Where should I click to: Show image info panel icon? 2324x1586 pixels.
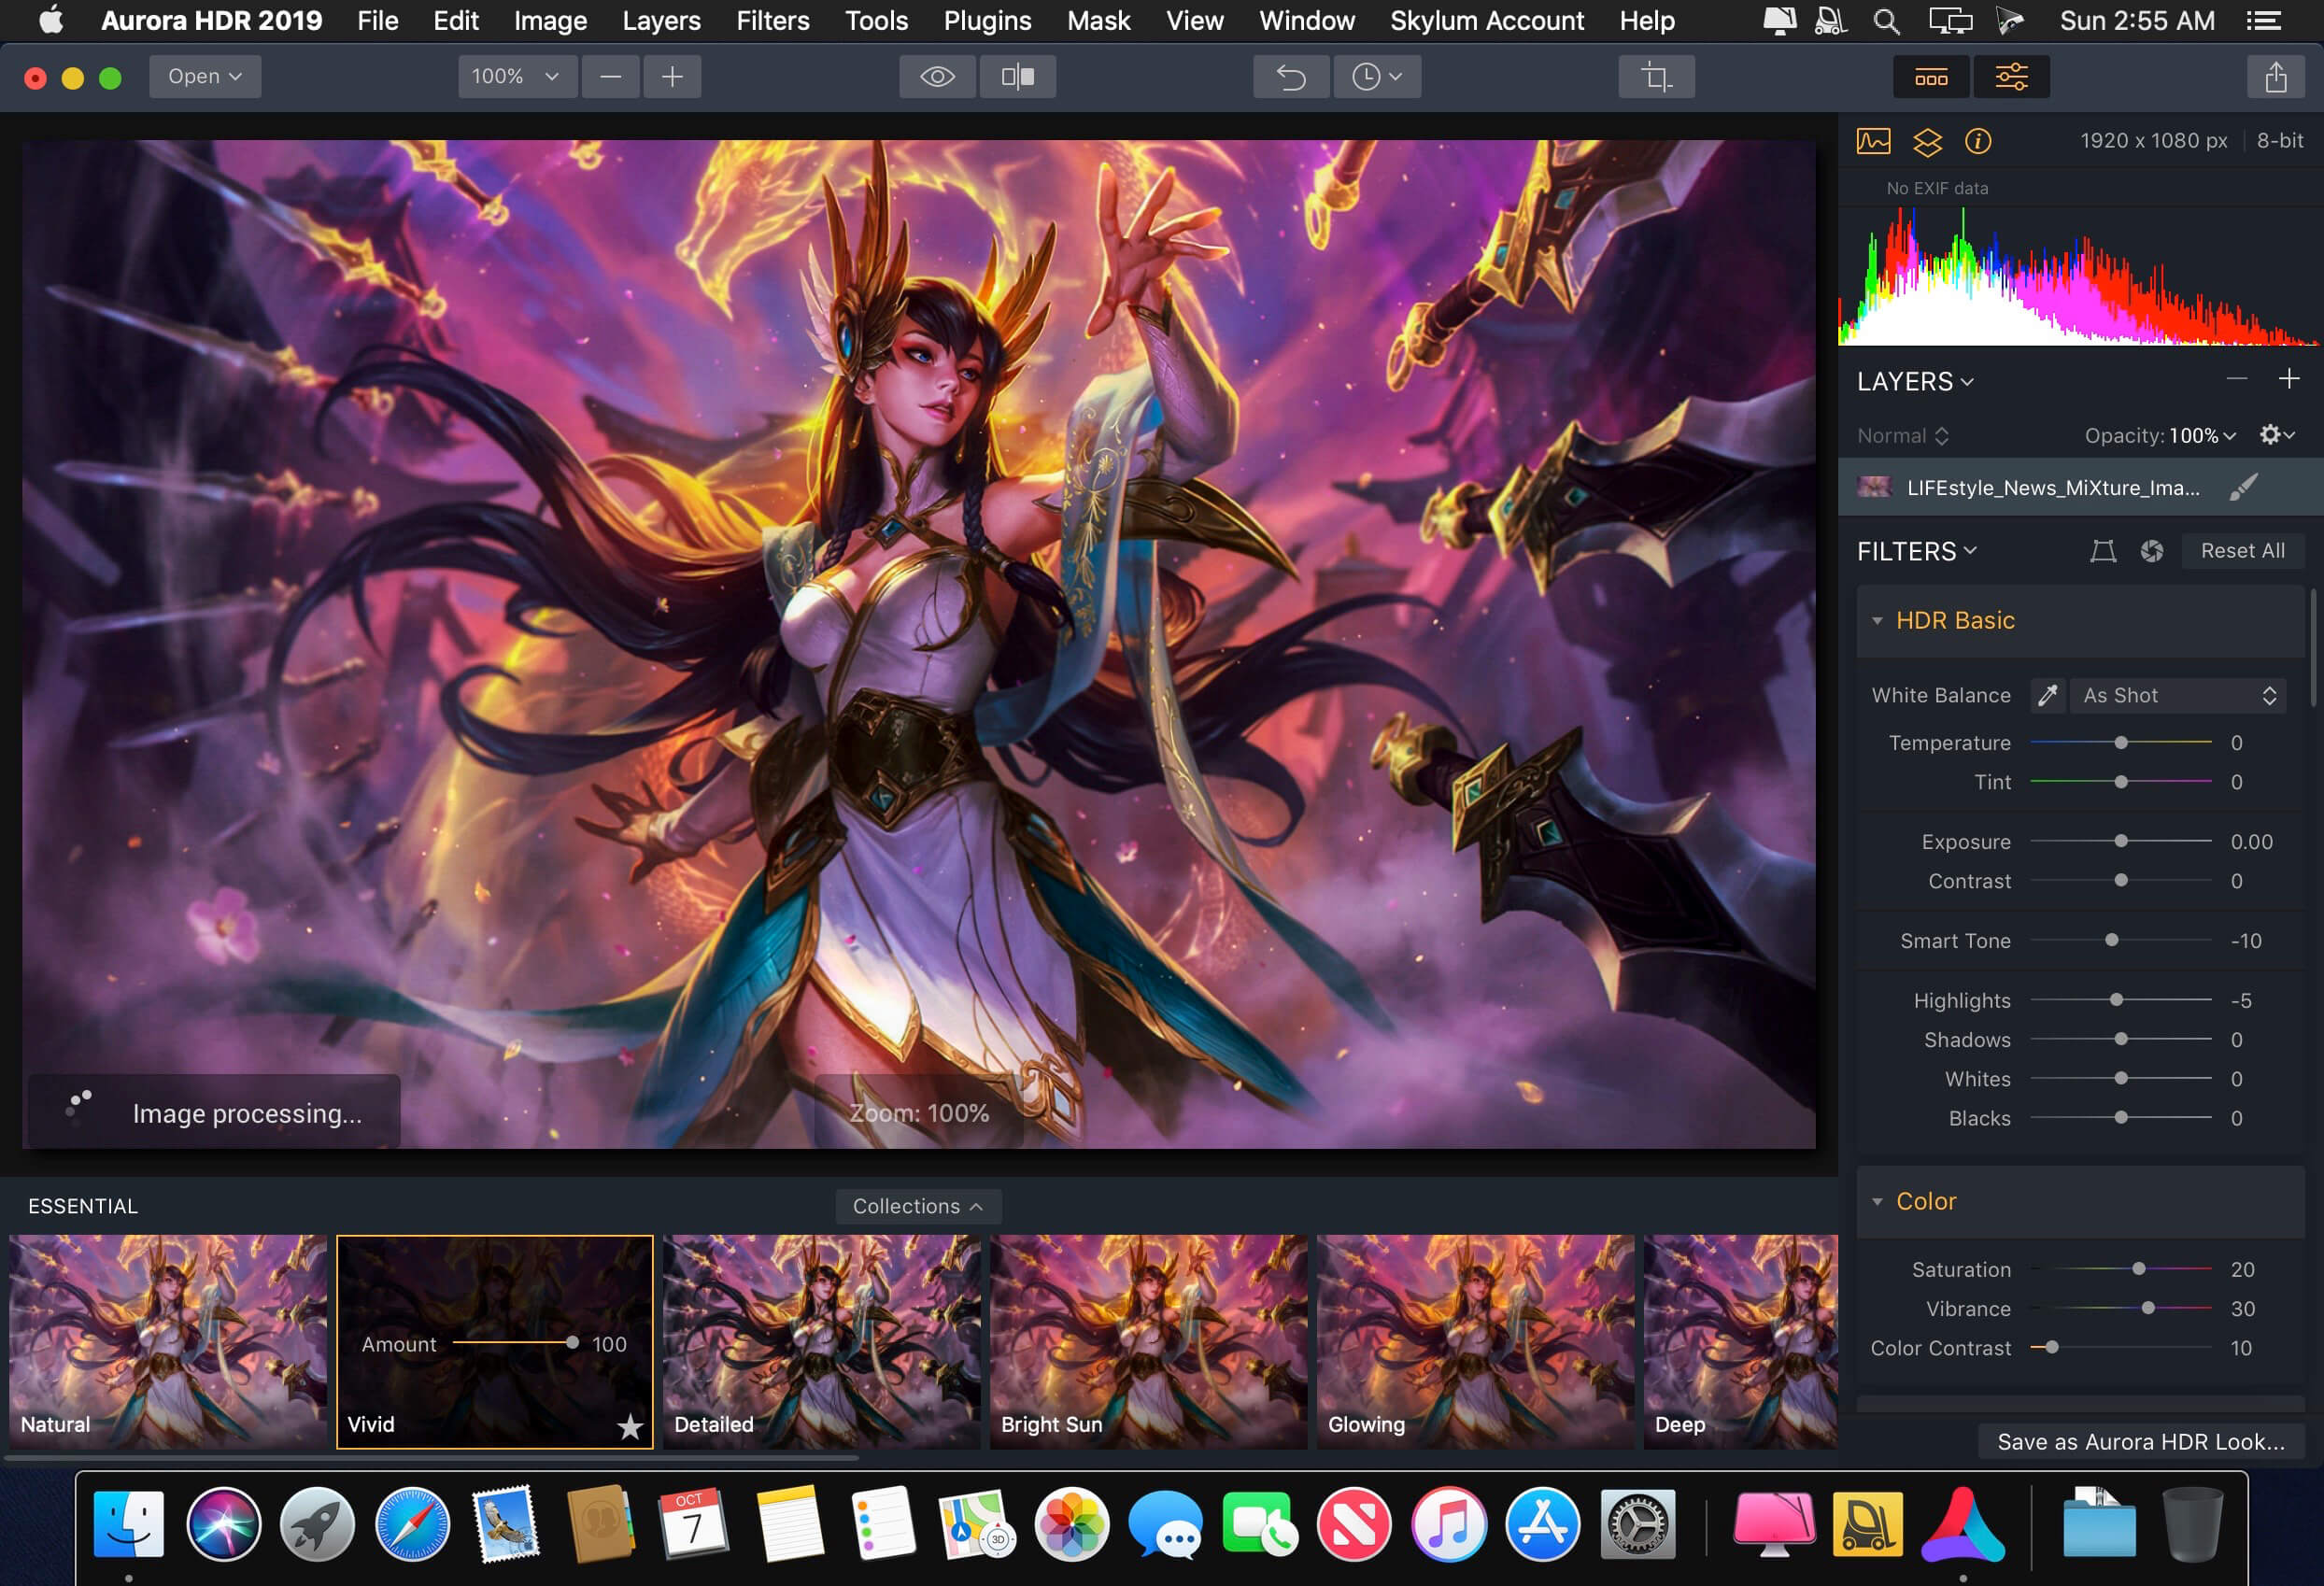(1977, 142)
